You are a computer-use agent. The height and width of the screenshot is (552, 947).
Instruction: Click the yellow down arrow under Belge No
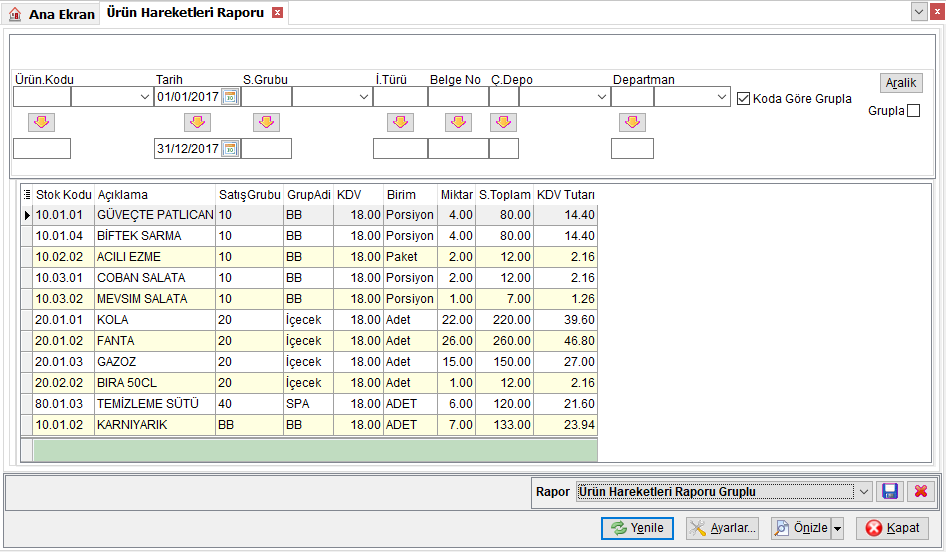click(x=458, y=123)
